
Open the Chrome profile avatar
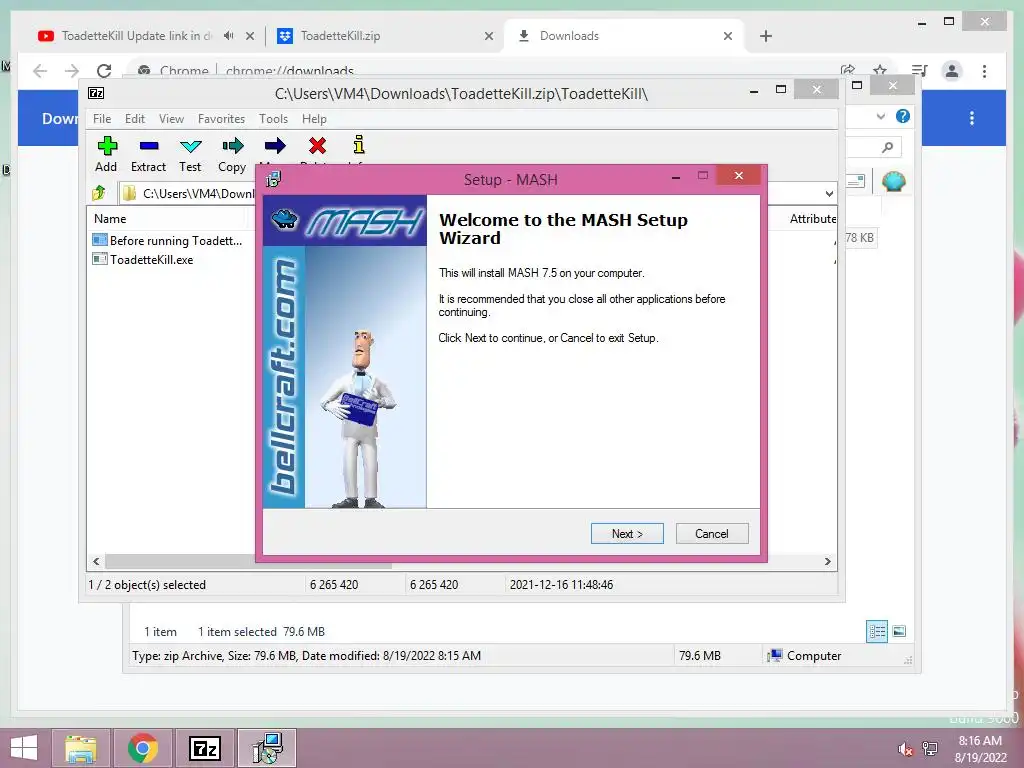952,71
